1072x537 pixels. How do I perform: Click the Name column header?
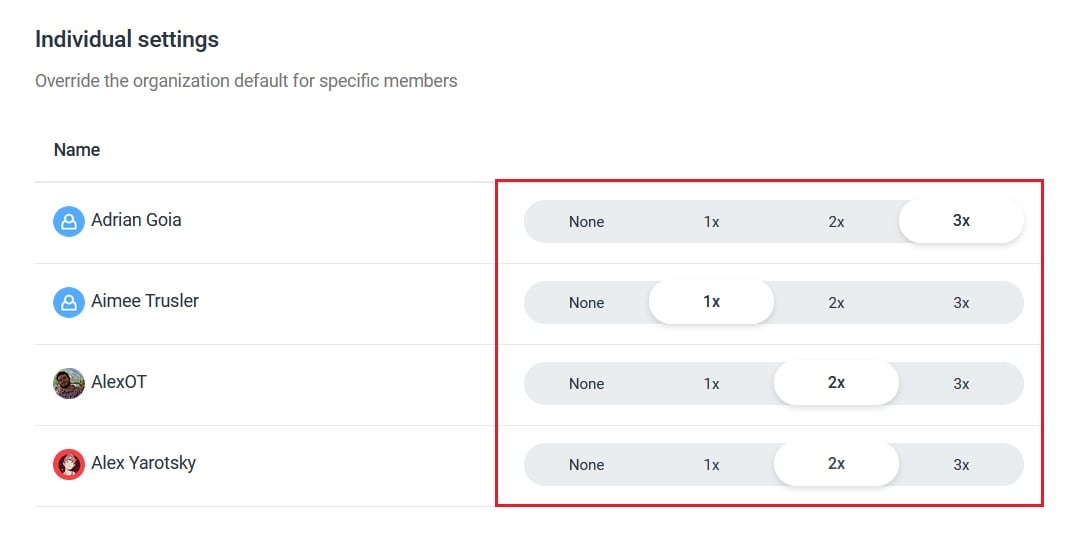(x=77, y=150)
